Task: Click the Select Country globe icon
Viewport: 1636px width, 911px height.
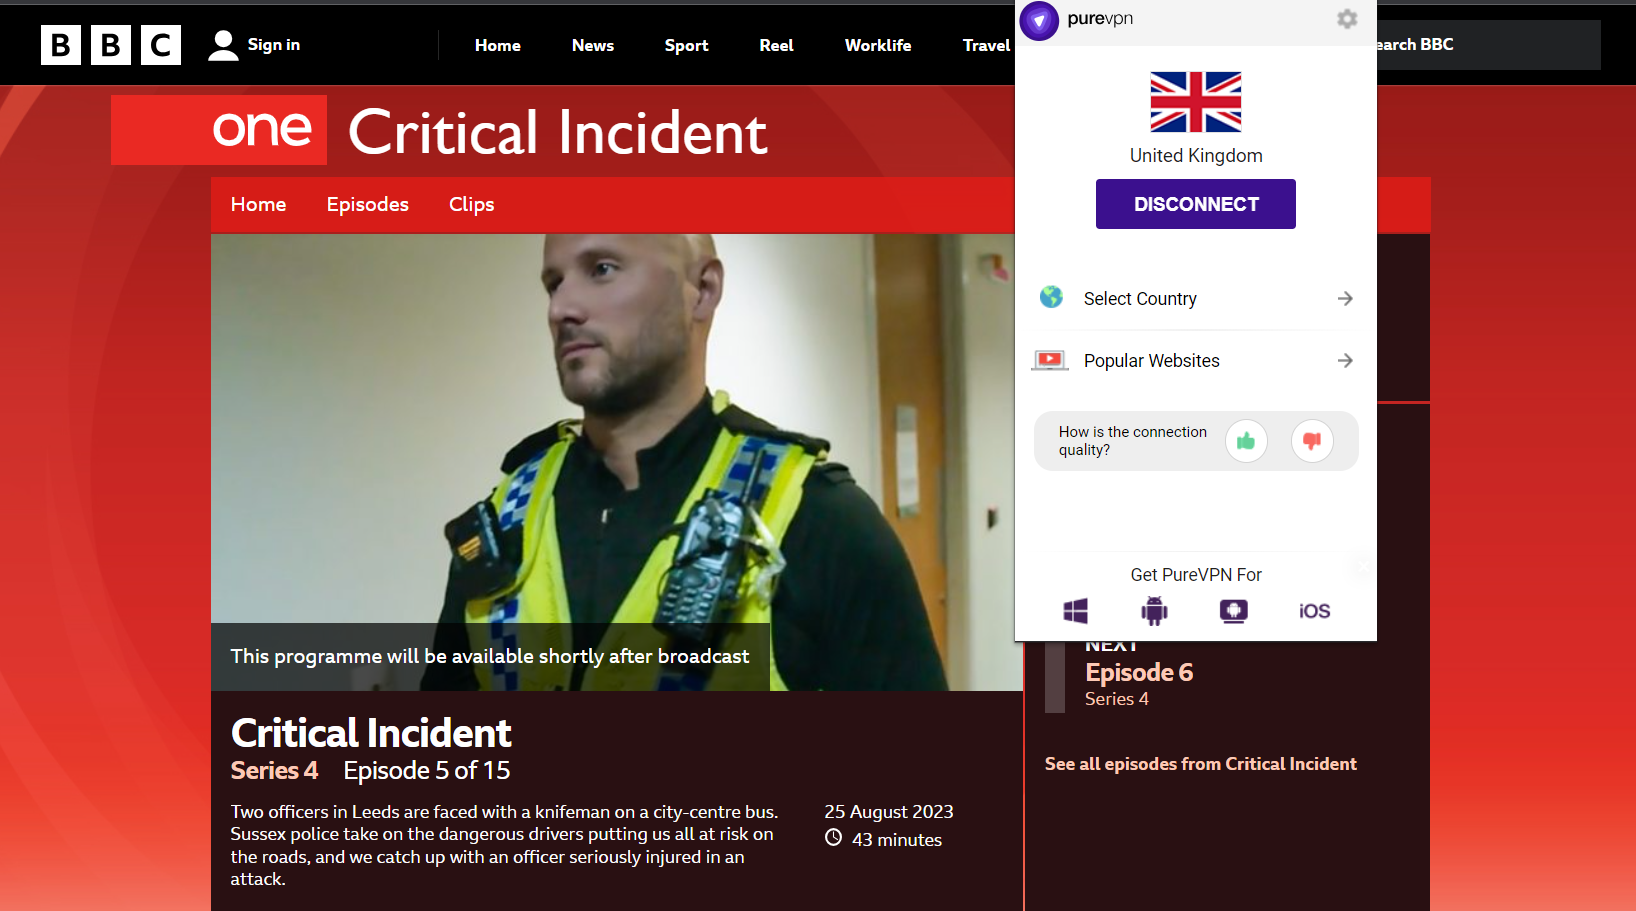Action: pyautogui.click(x=1051, y=297)
